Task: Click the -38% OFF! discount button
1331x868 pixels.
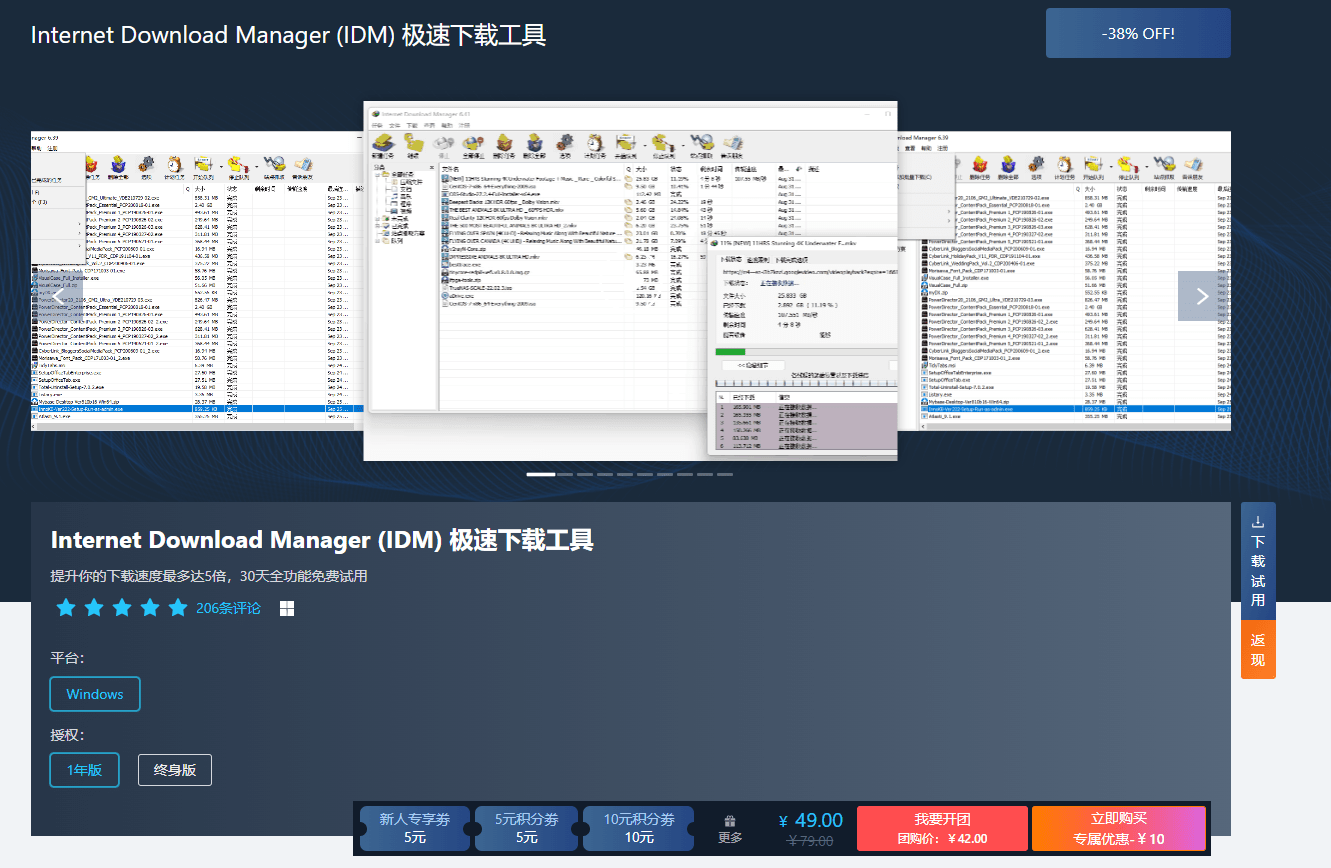Action: pyautogui.click(x=1138, y=33)
